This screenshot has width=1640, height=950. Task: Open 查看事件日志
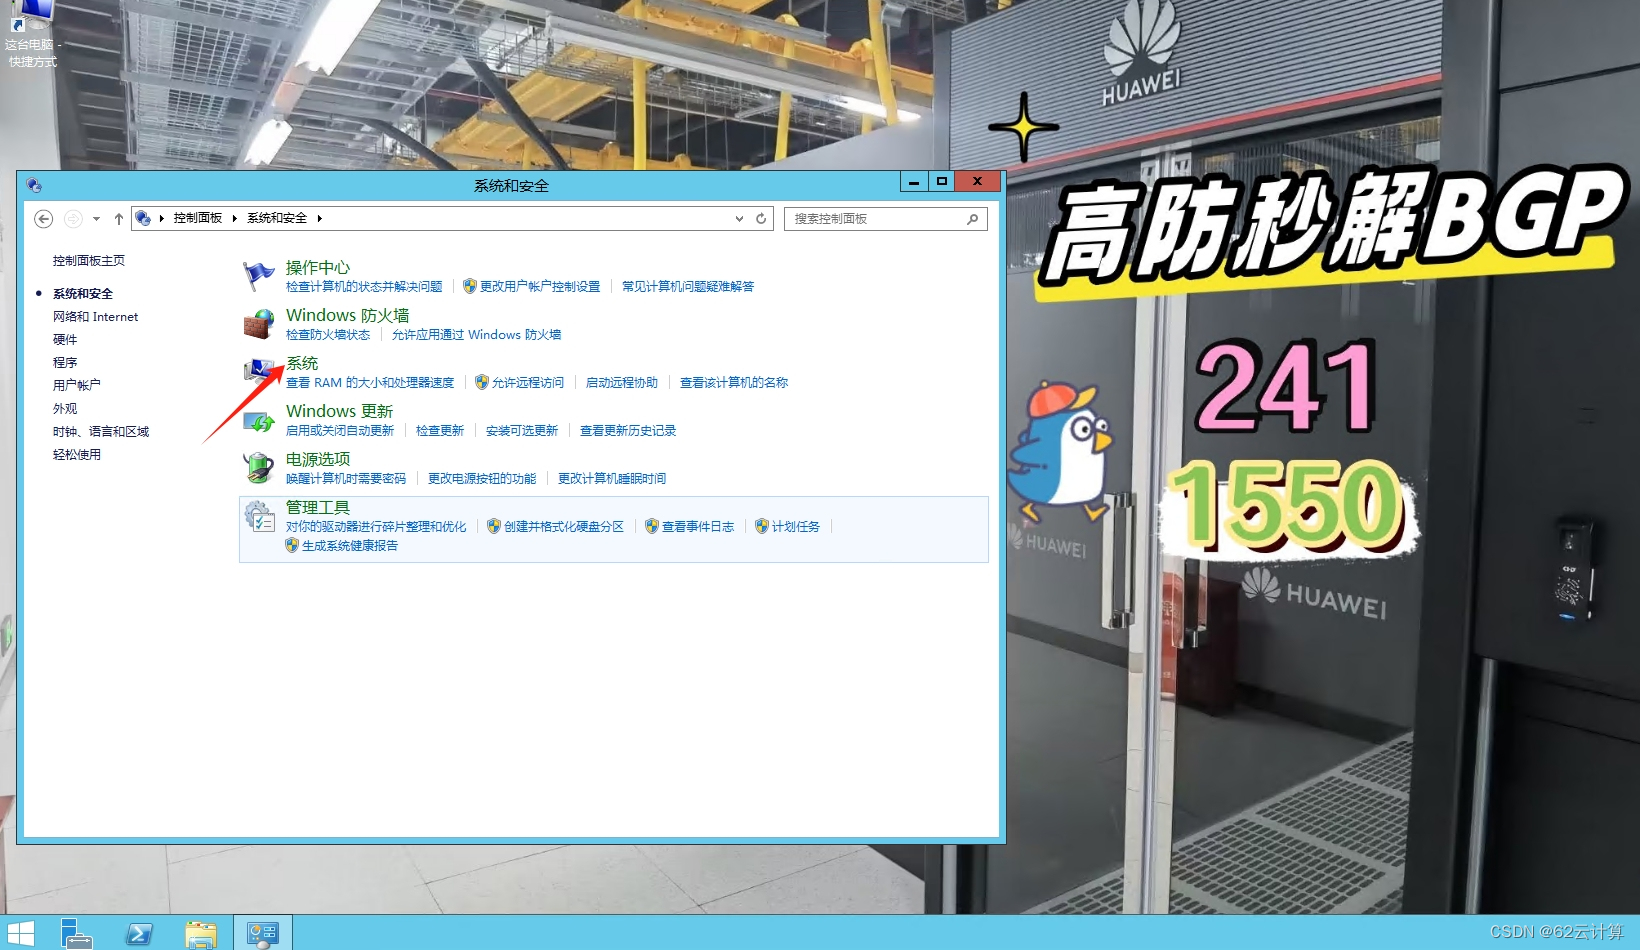698,526
